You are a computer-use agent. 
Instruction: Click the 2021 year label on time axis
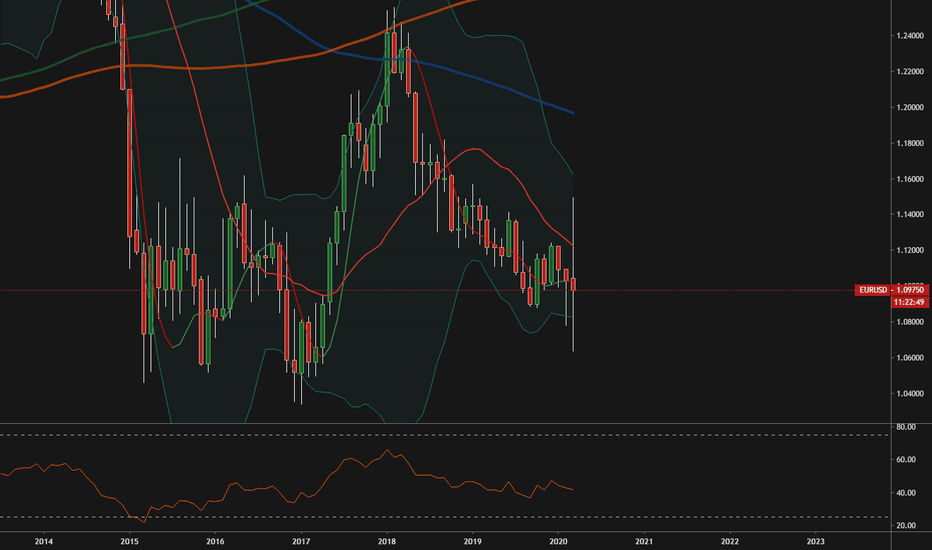click(x=644, y=541)
